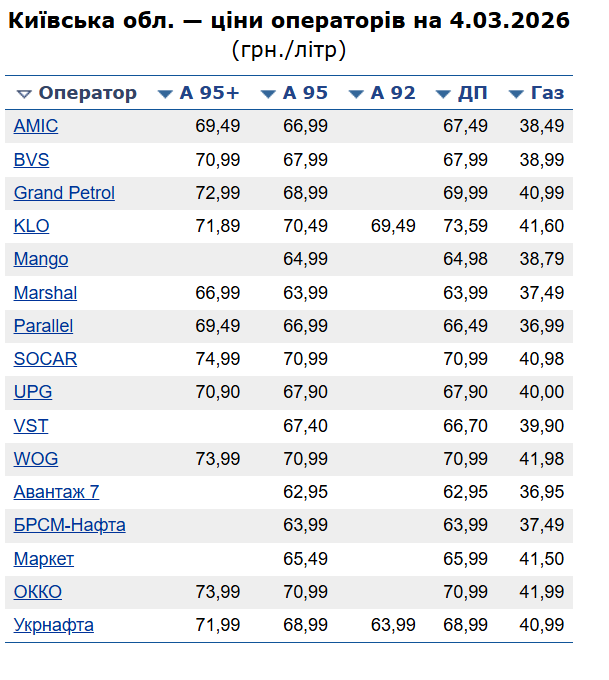
Task: Click the sort arrow beside Газ
Action: [516, 94]
